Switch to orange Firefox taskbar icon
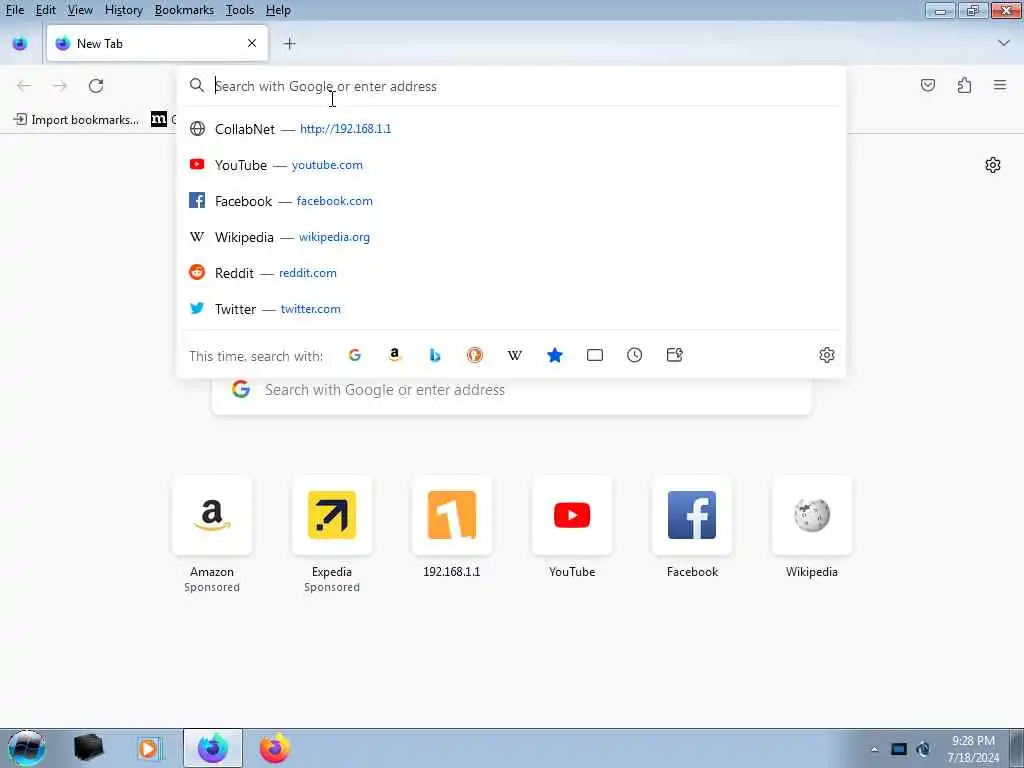This screenshot has height=768, width=1024. click(x=274, y=748)
